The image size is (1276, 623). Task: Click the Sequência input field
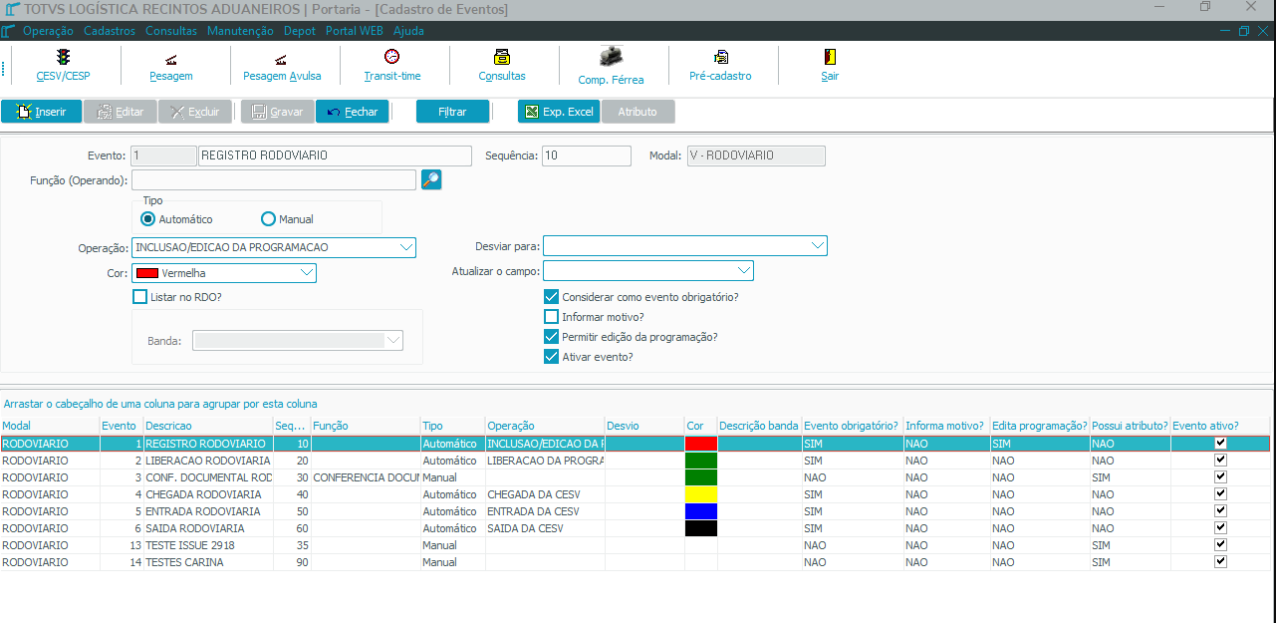(586, 155)
